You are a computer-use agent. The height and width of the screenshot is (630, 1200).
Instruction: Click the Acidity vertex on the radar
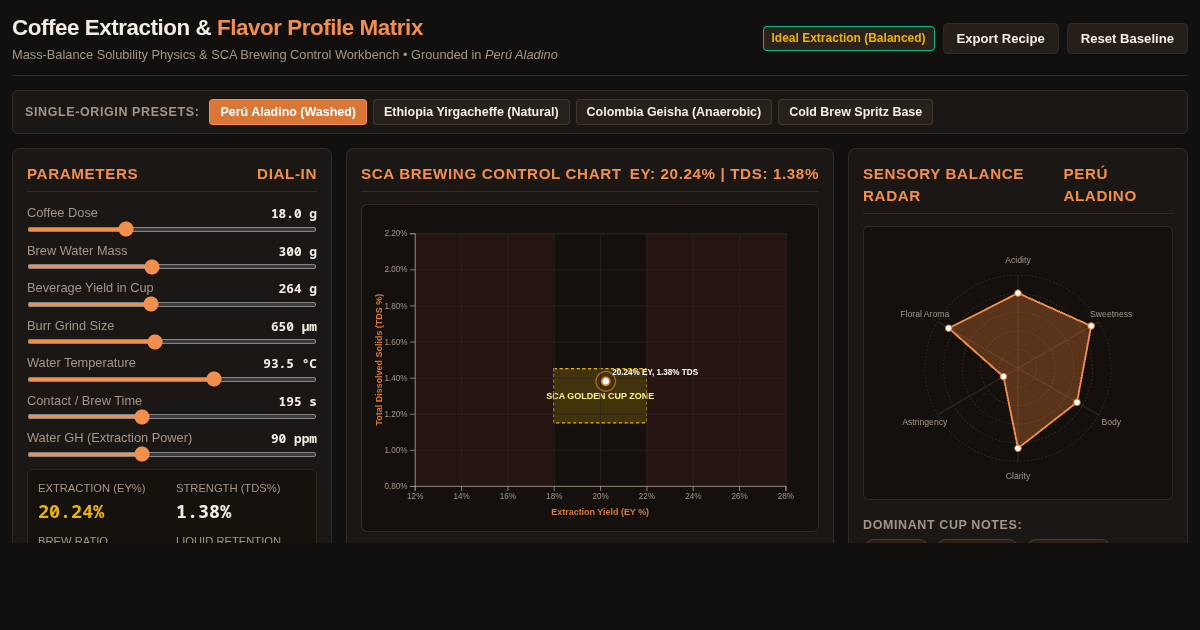(x=1018, y=293)
